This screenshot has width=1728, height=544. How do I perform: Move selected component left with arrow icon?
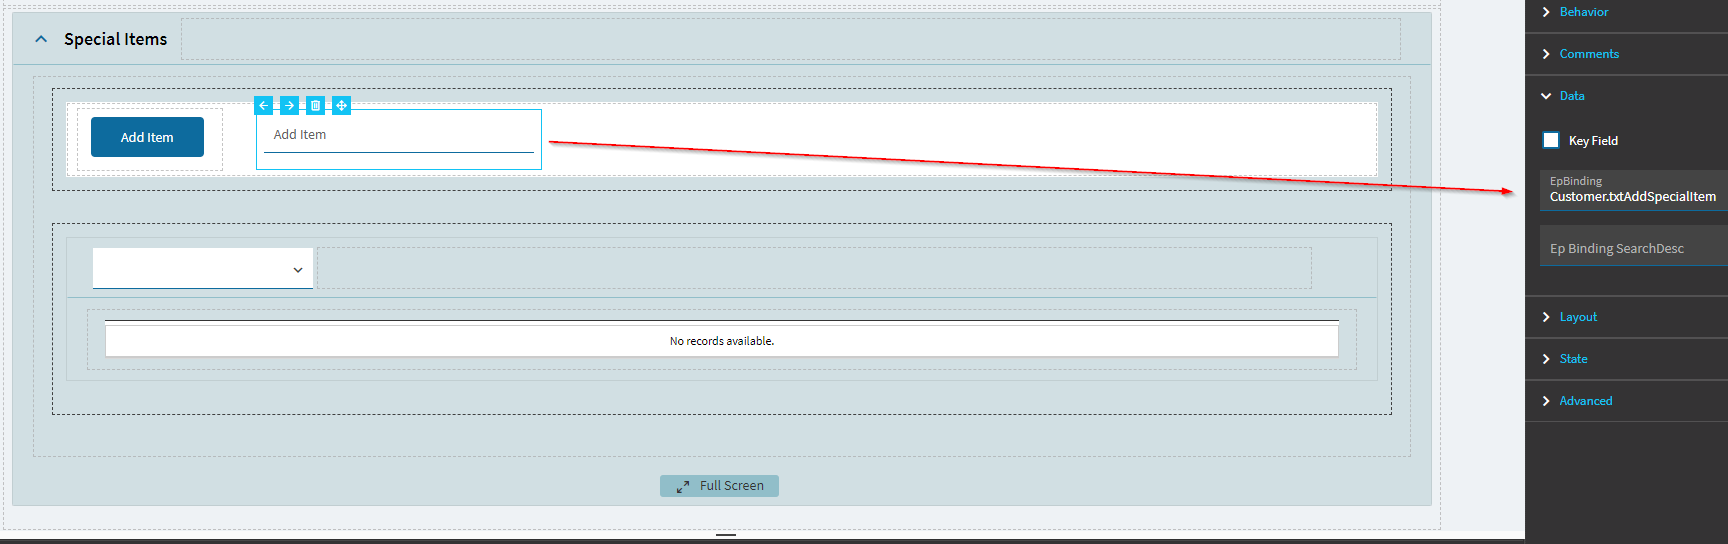pyautogui.click(x=263, y=105)
